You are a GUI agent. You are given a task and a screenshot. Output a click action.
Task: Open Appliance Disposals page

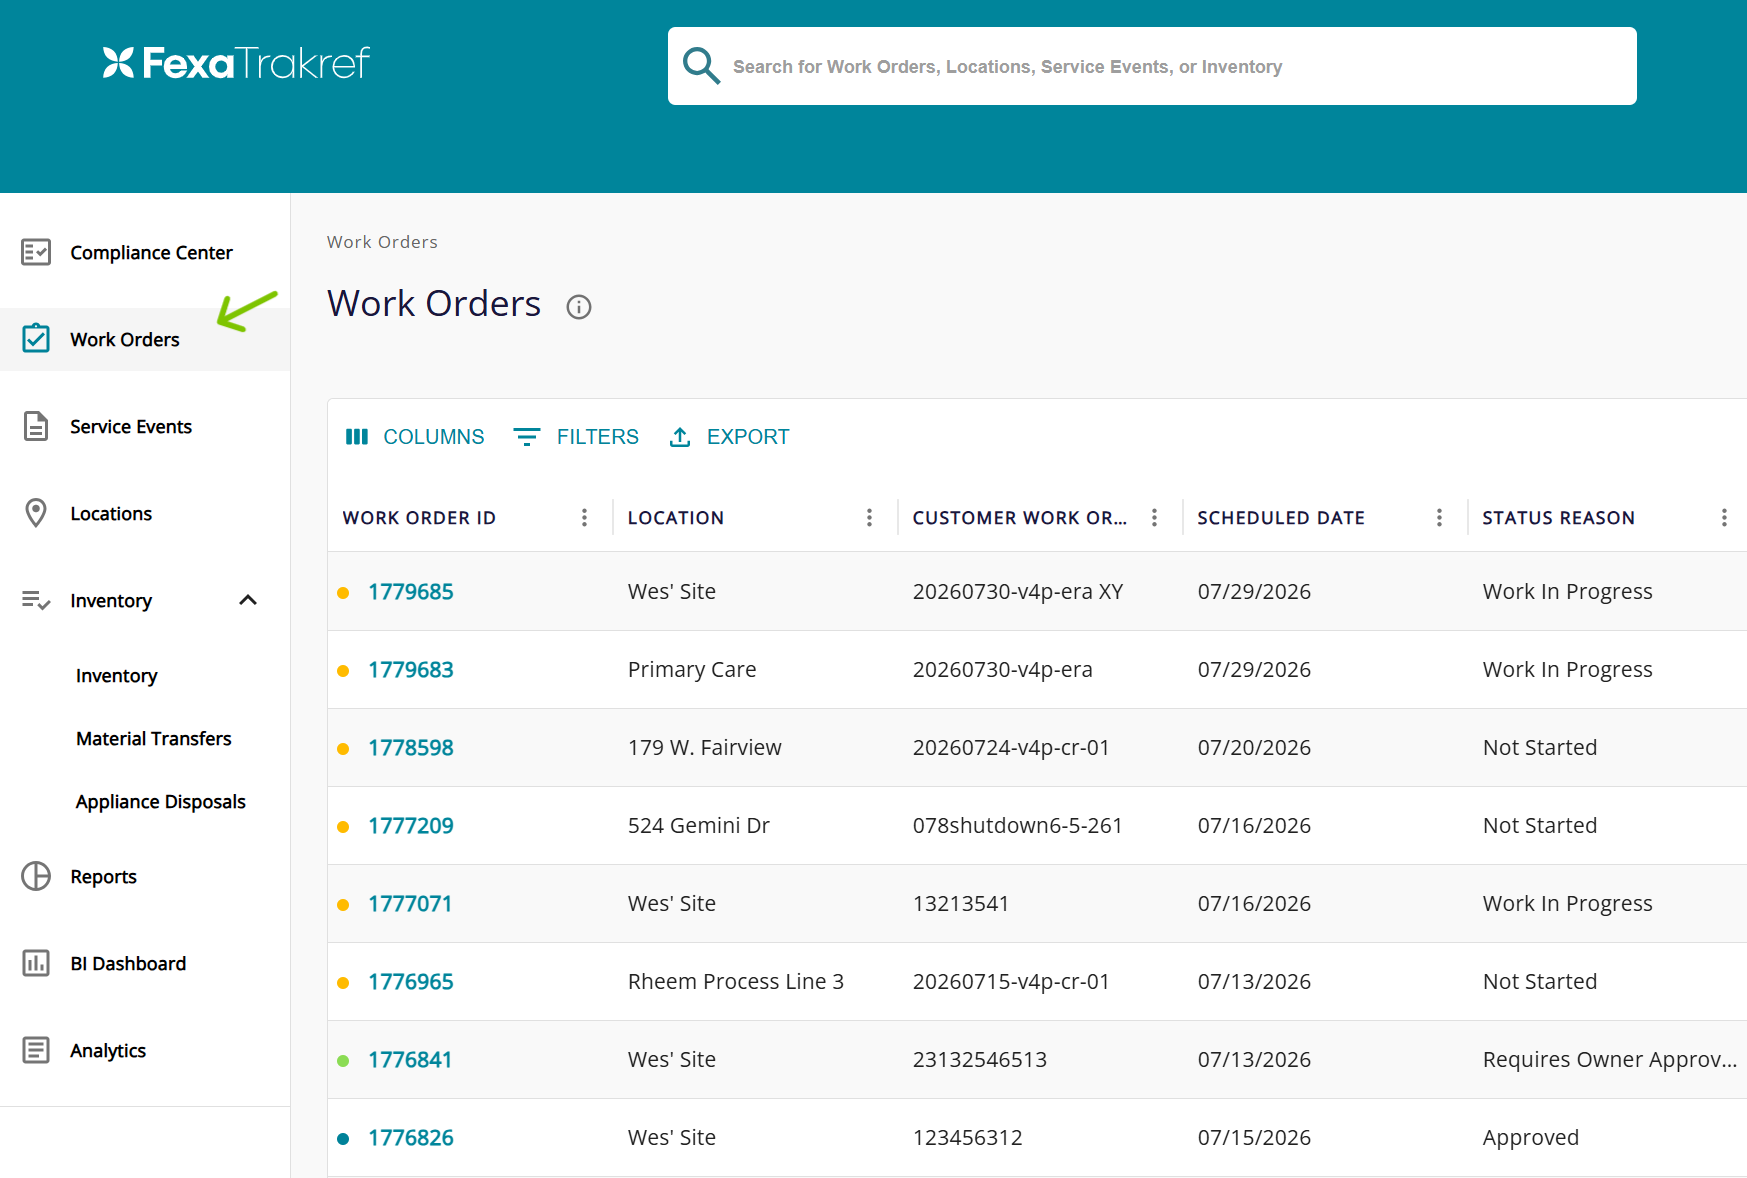pos(161,802)
